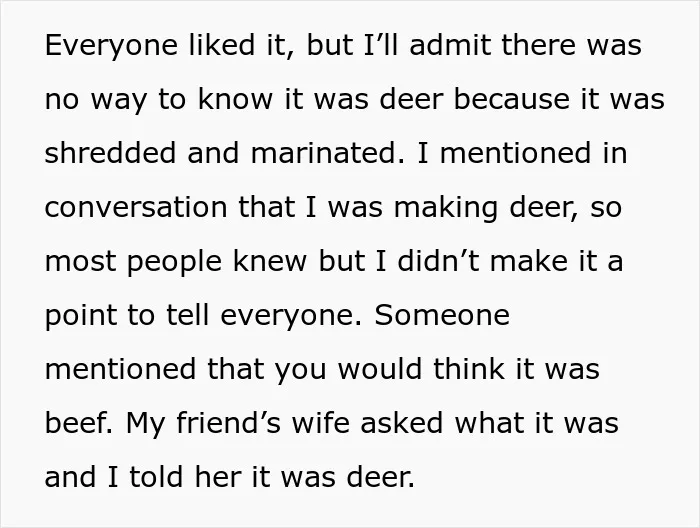Click the word "making" before "deer"
This screenshot has height=528, width=700.
click(445, 208)
